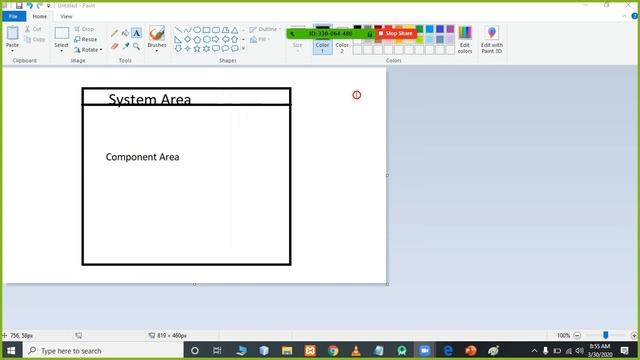Choose the Triangle shape
Screen dimensions: 640x360
pyautogui.click(x=234, y=30)
